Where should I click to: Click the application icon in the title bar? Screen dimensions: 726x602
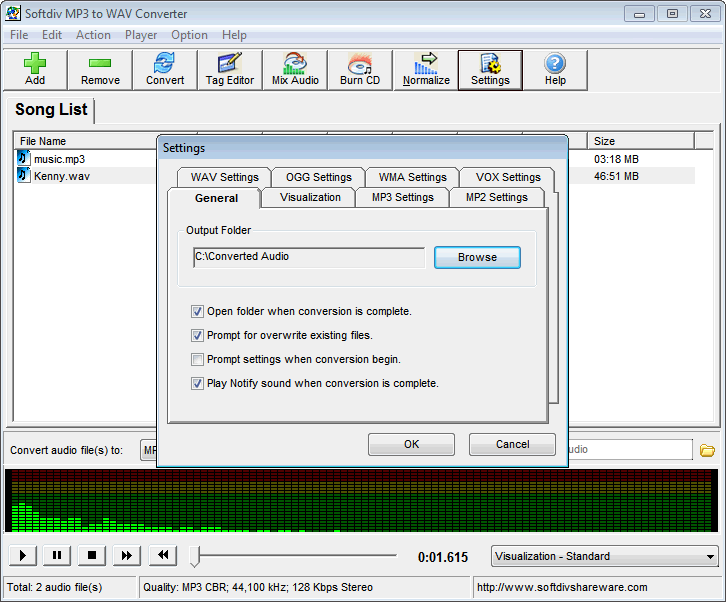[13, 13]
